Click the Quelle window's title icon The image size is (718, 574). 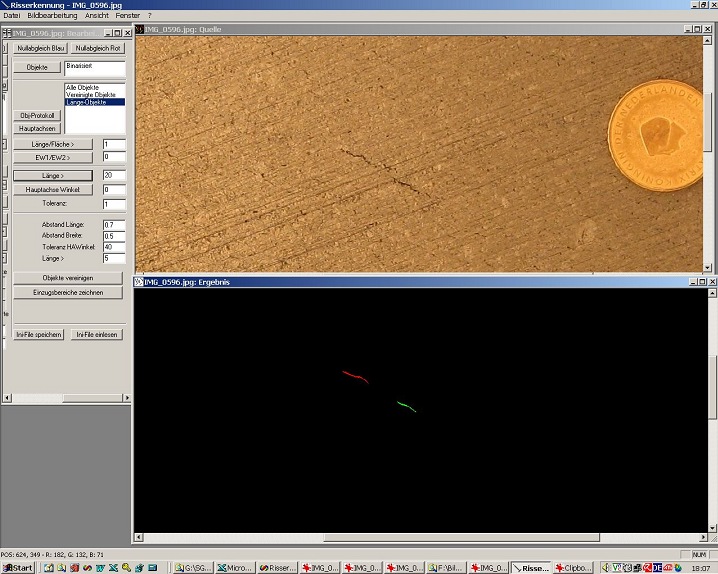[140, 29]
